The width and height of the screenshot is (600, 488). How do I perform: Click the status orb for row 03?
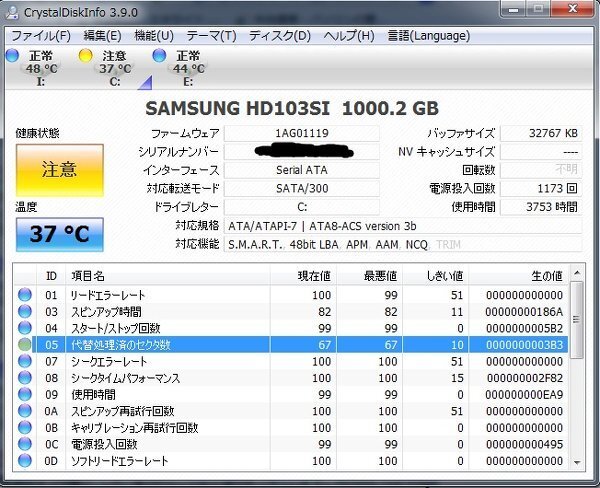point(25,311)
